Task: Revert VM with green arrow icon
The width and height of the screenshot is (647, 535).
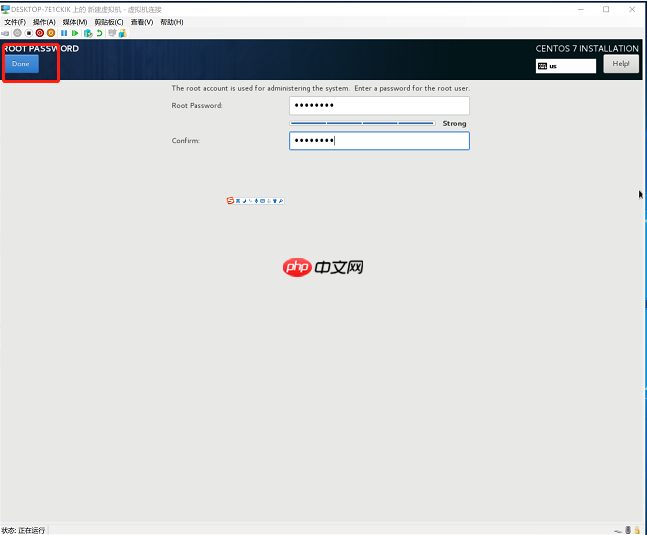Action: [x=99, y=33]
